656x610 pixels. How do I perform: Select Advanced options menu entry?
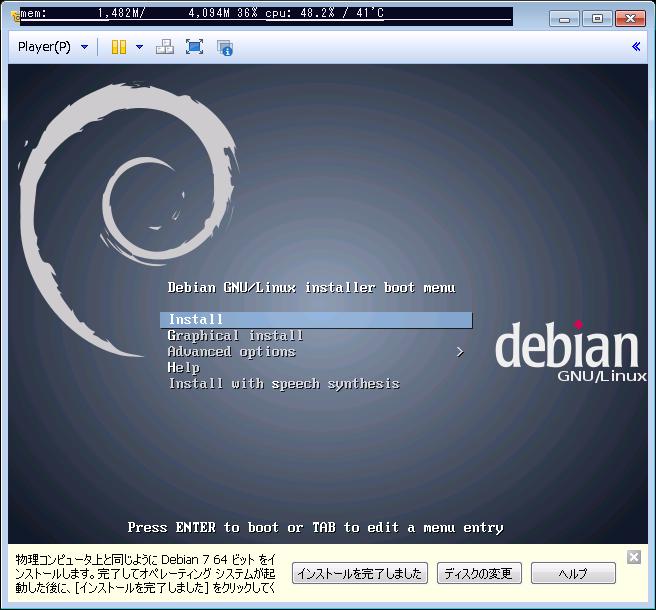pos(231,352)
